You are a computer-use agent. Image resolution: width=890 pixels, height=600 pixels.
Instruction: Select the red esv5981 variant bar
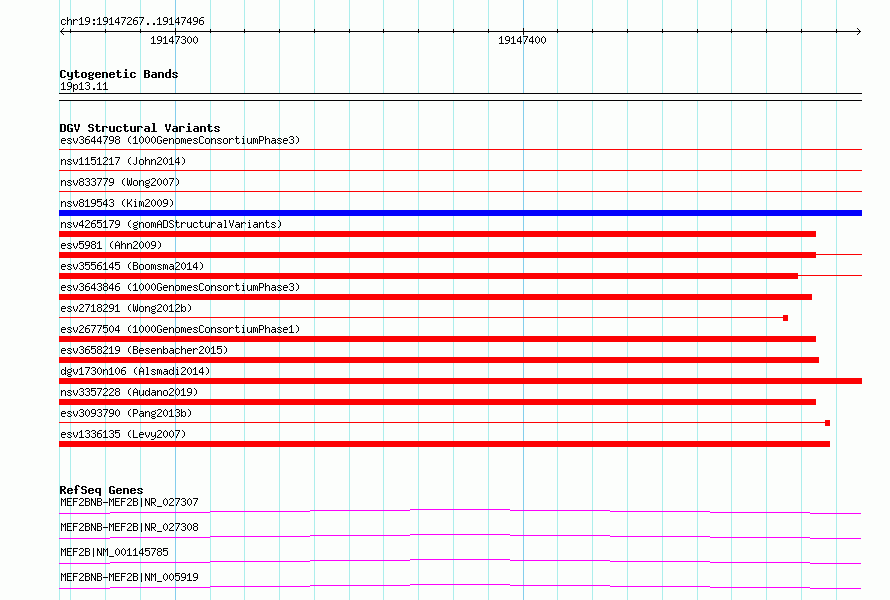pos(438,255)
